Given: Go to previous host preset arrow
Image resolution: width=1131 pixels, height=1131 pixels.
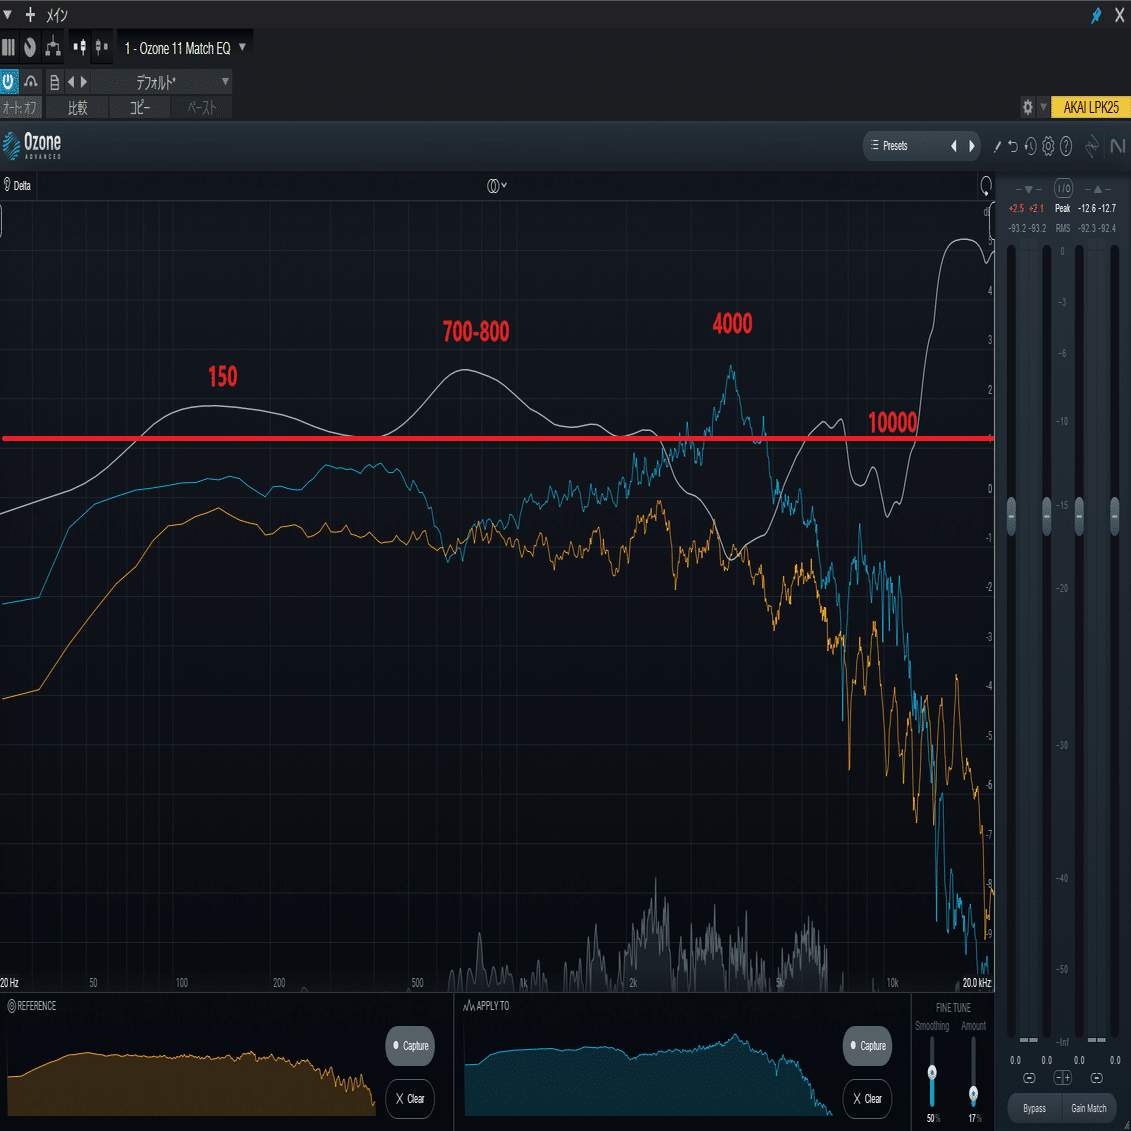Looking at the screenshot, I should pos(71,82).
